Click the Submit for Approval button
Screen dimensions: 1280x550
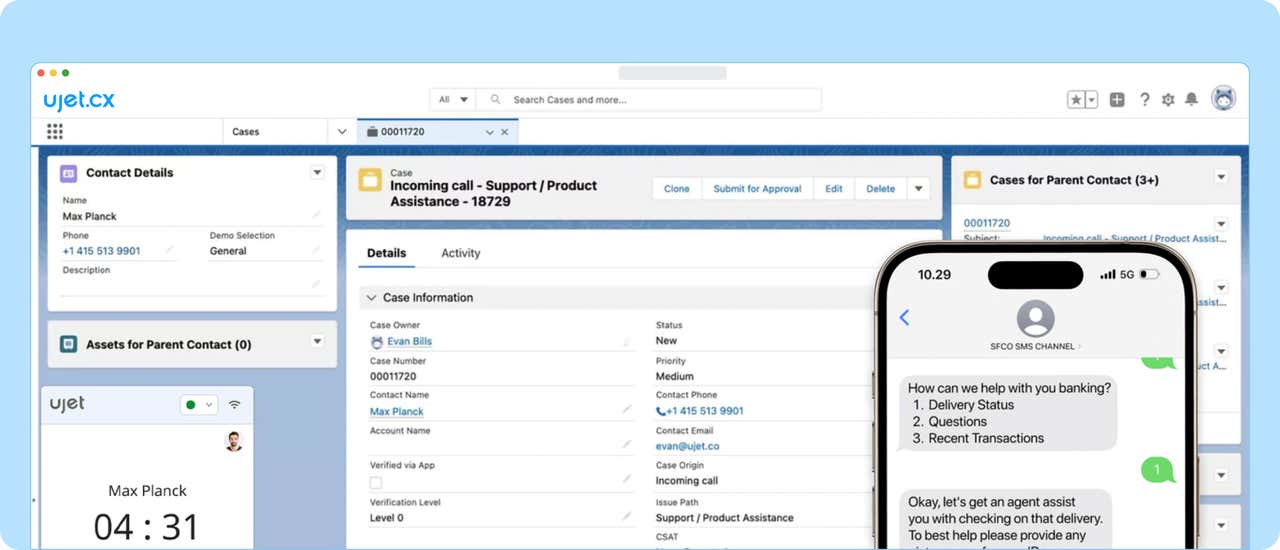(757, 189)
